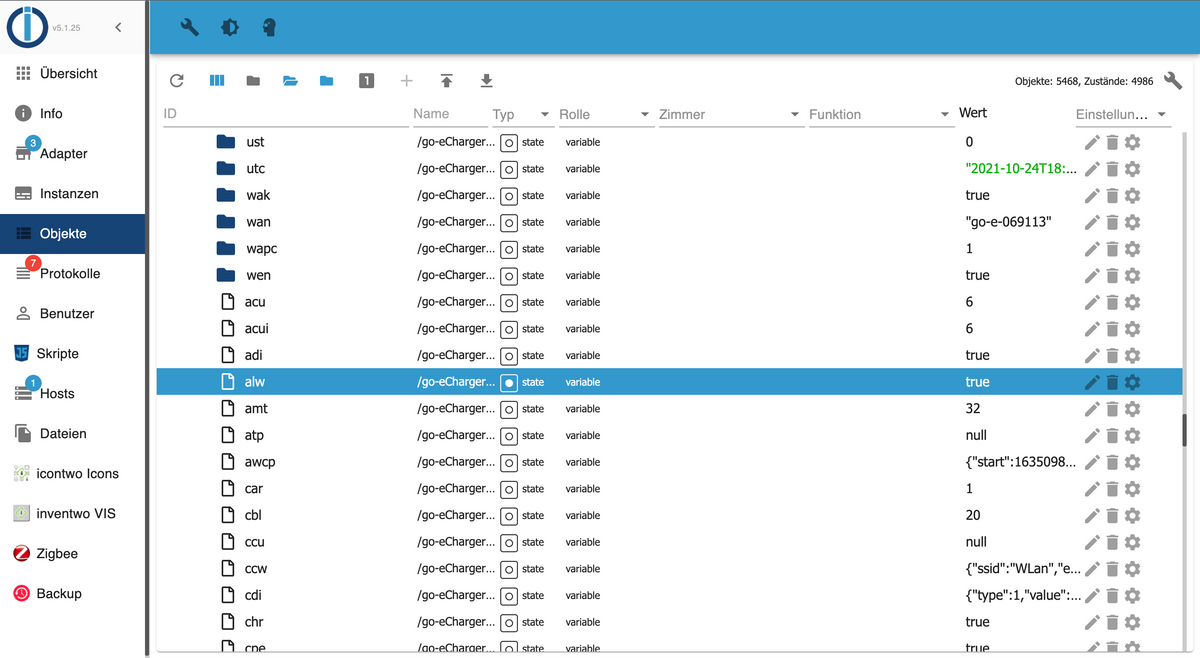
Task: Open the Einstellungen filter dropdown
Action: 1162,115
